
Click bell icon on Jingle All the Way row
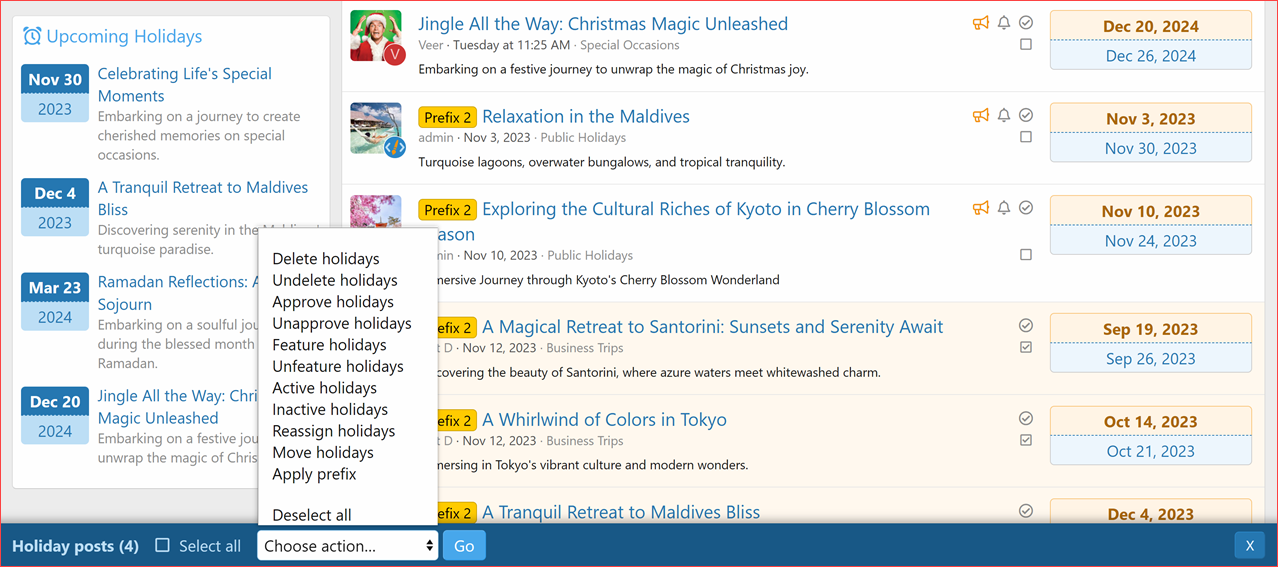pos(1004,23)
